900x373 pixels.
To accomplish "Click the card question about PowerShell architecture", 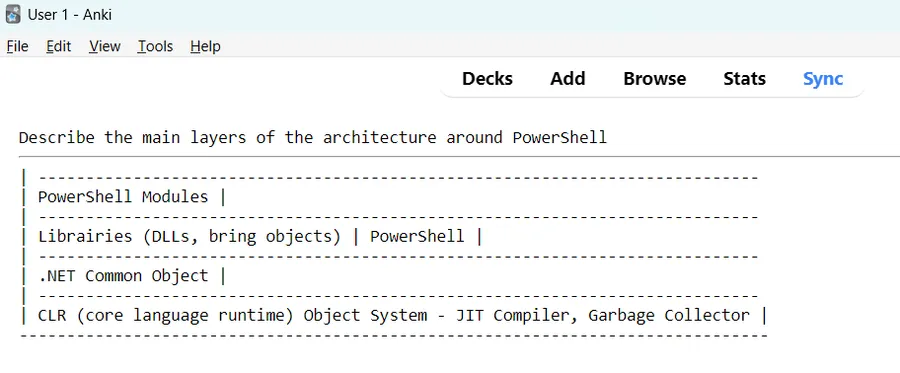I will [x=313, y=138].
